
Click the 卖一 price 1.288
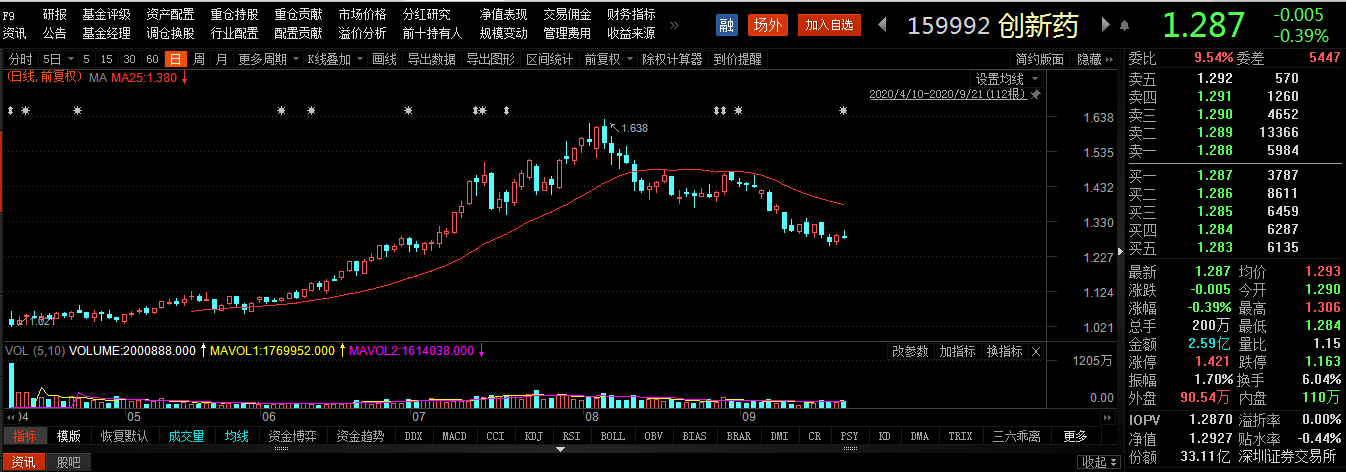pos(1215,150)
